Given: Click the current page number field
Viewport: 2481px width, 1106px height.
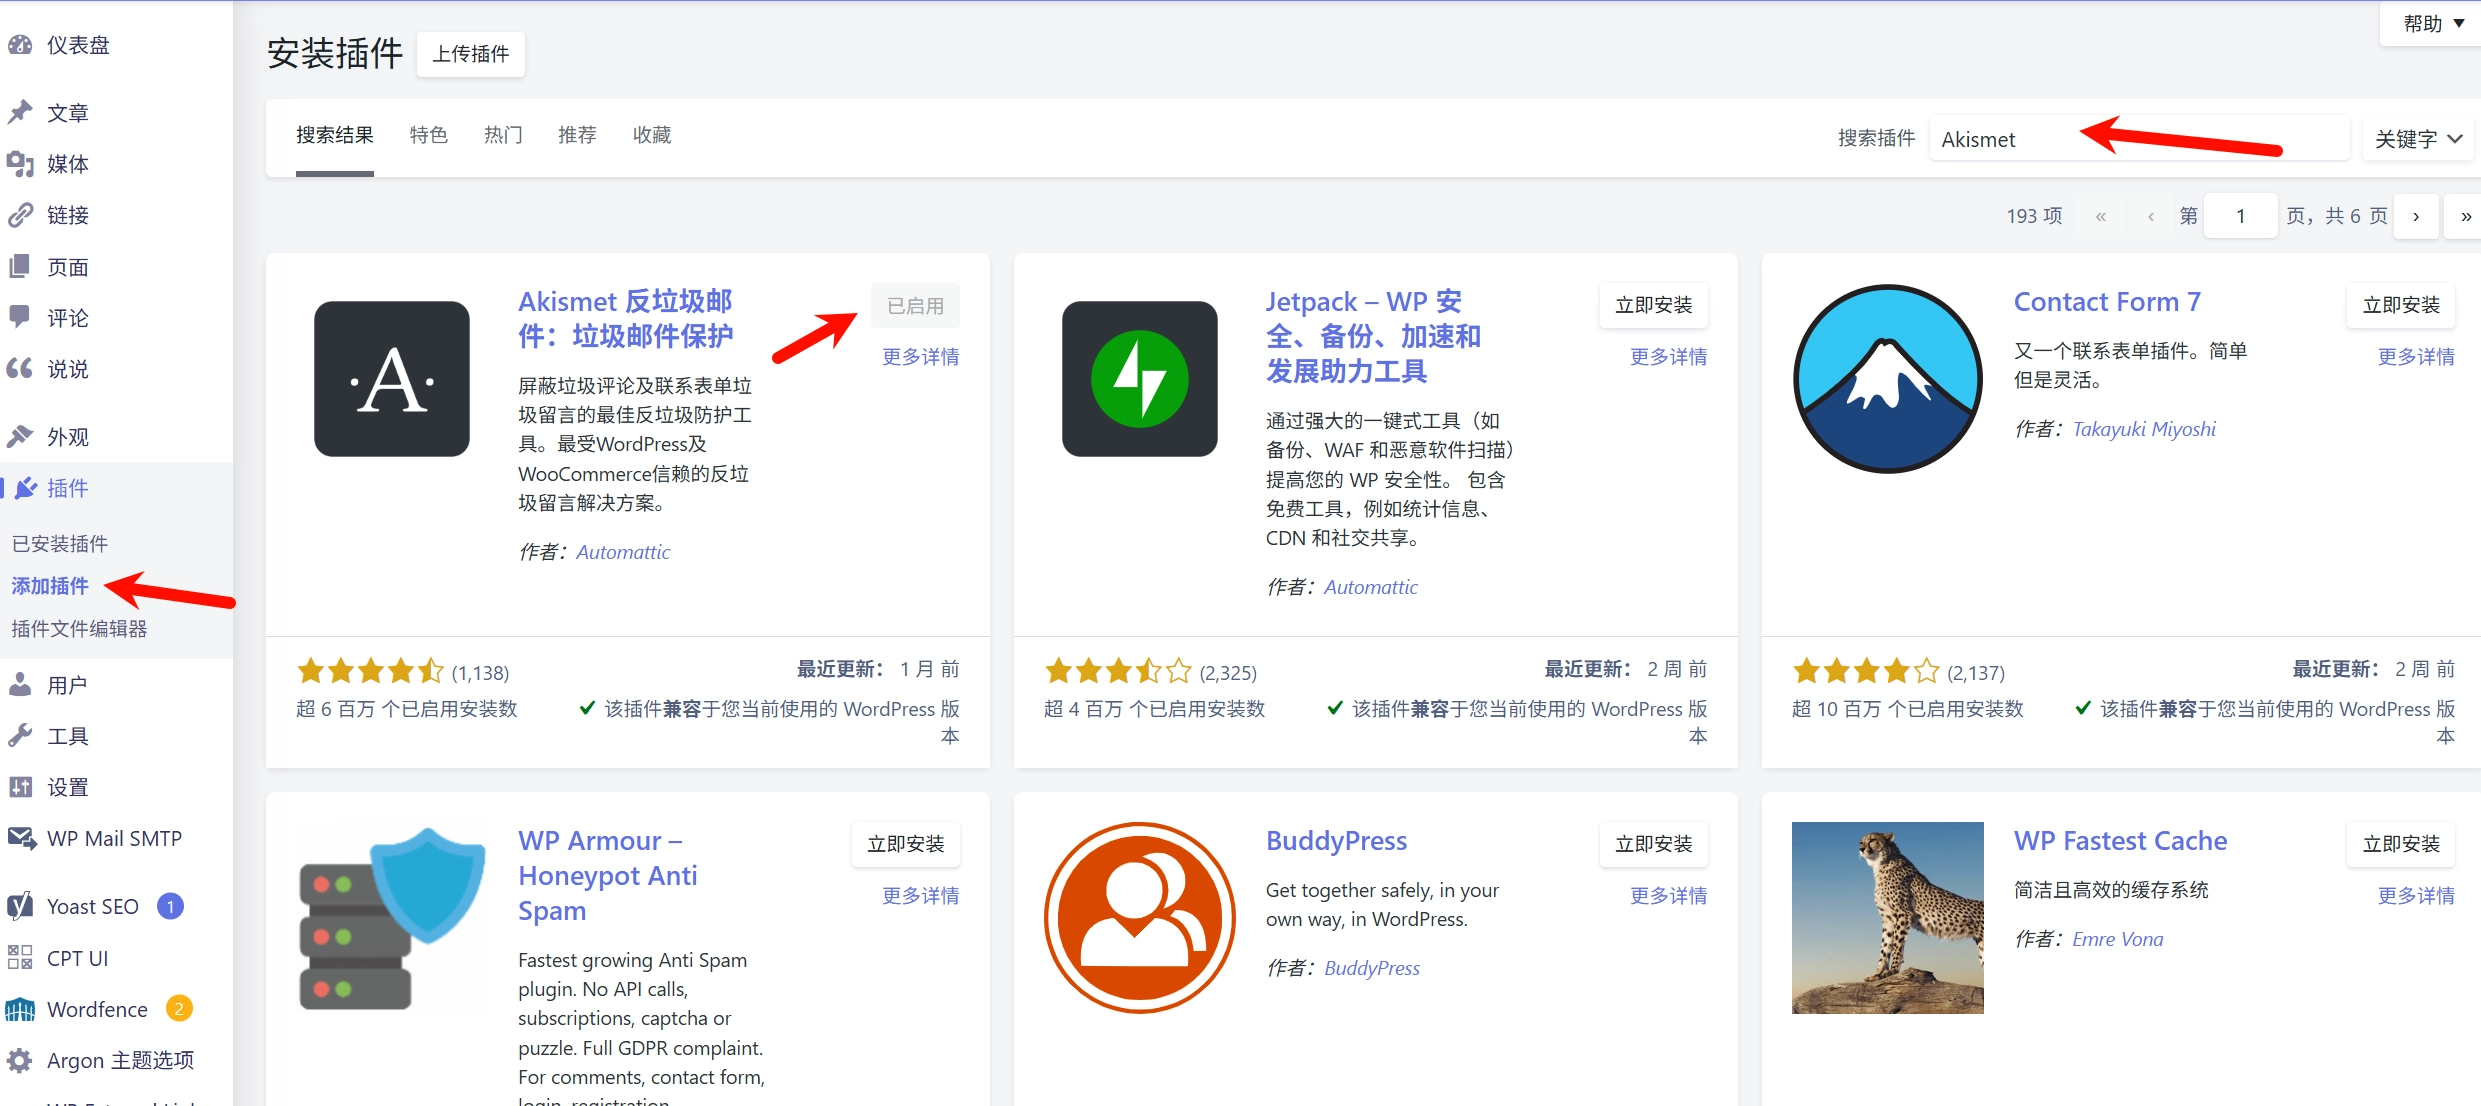Looking at the screenshot, I should pos(2241,216).
